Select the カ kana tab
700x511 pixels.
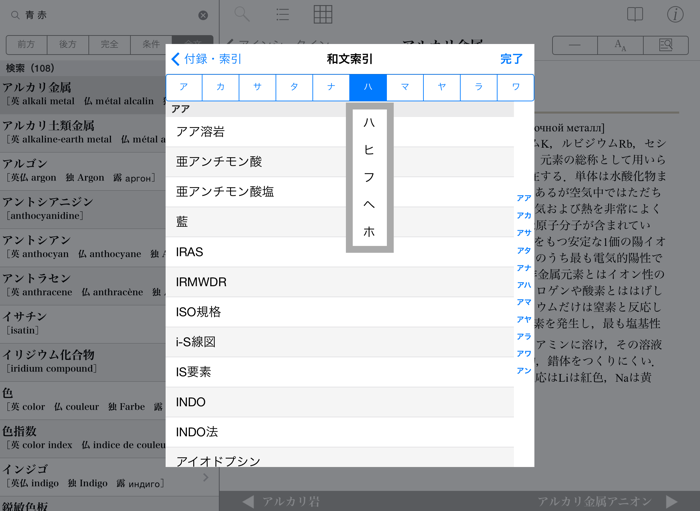point(220,87)
